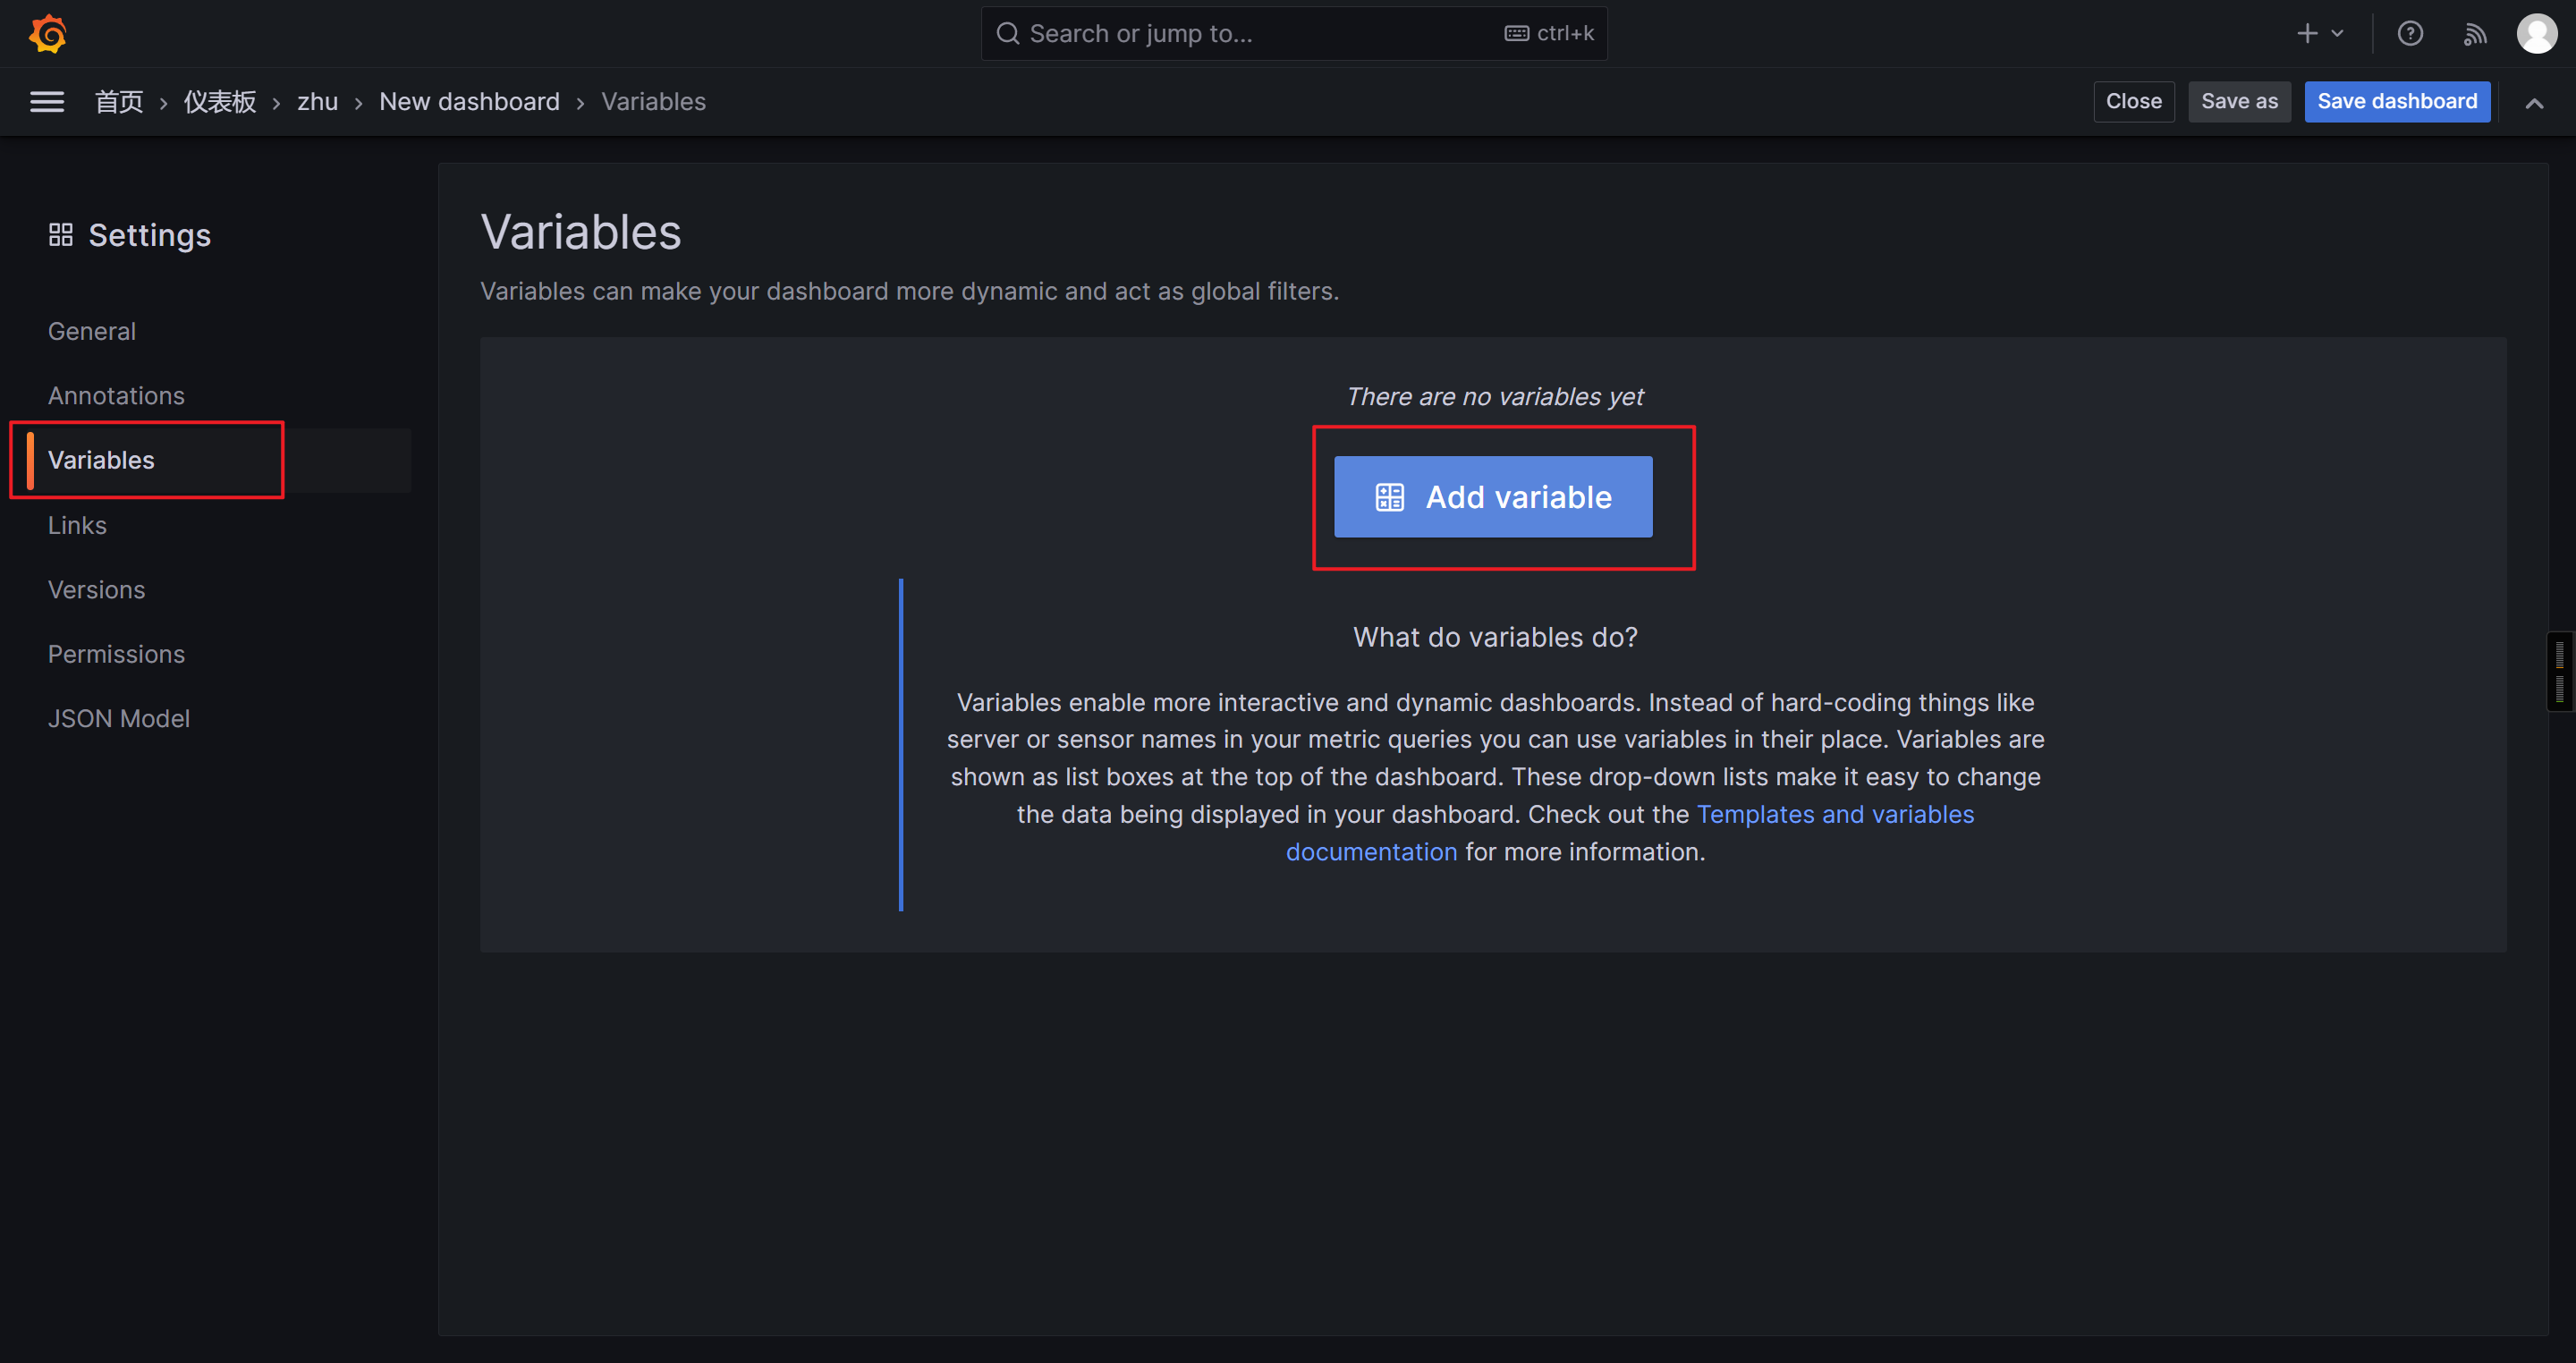Open the user profile avatar
This screenshot has height=1363, width=2576.
click(2537, 33)
